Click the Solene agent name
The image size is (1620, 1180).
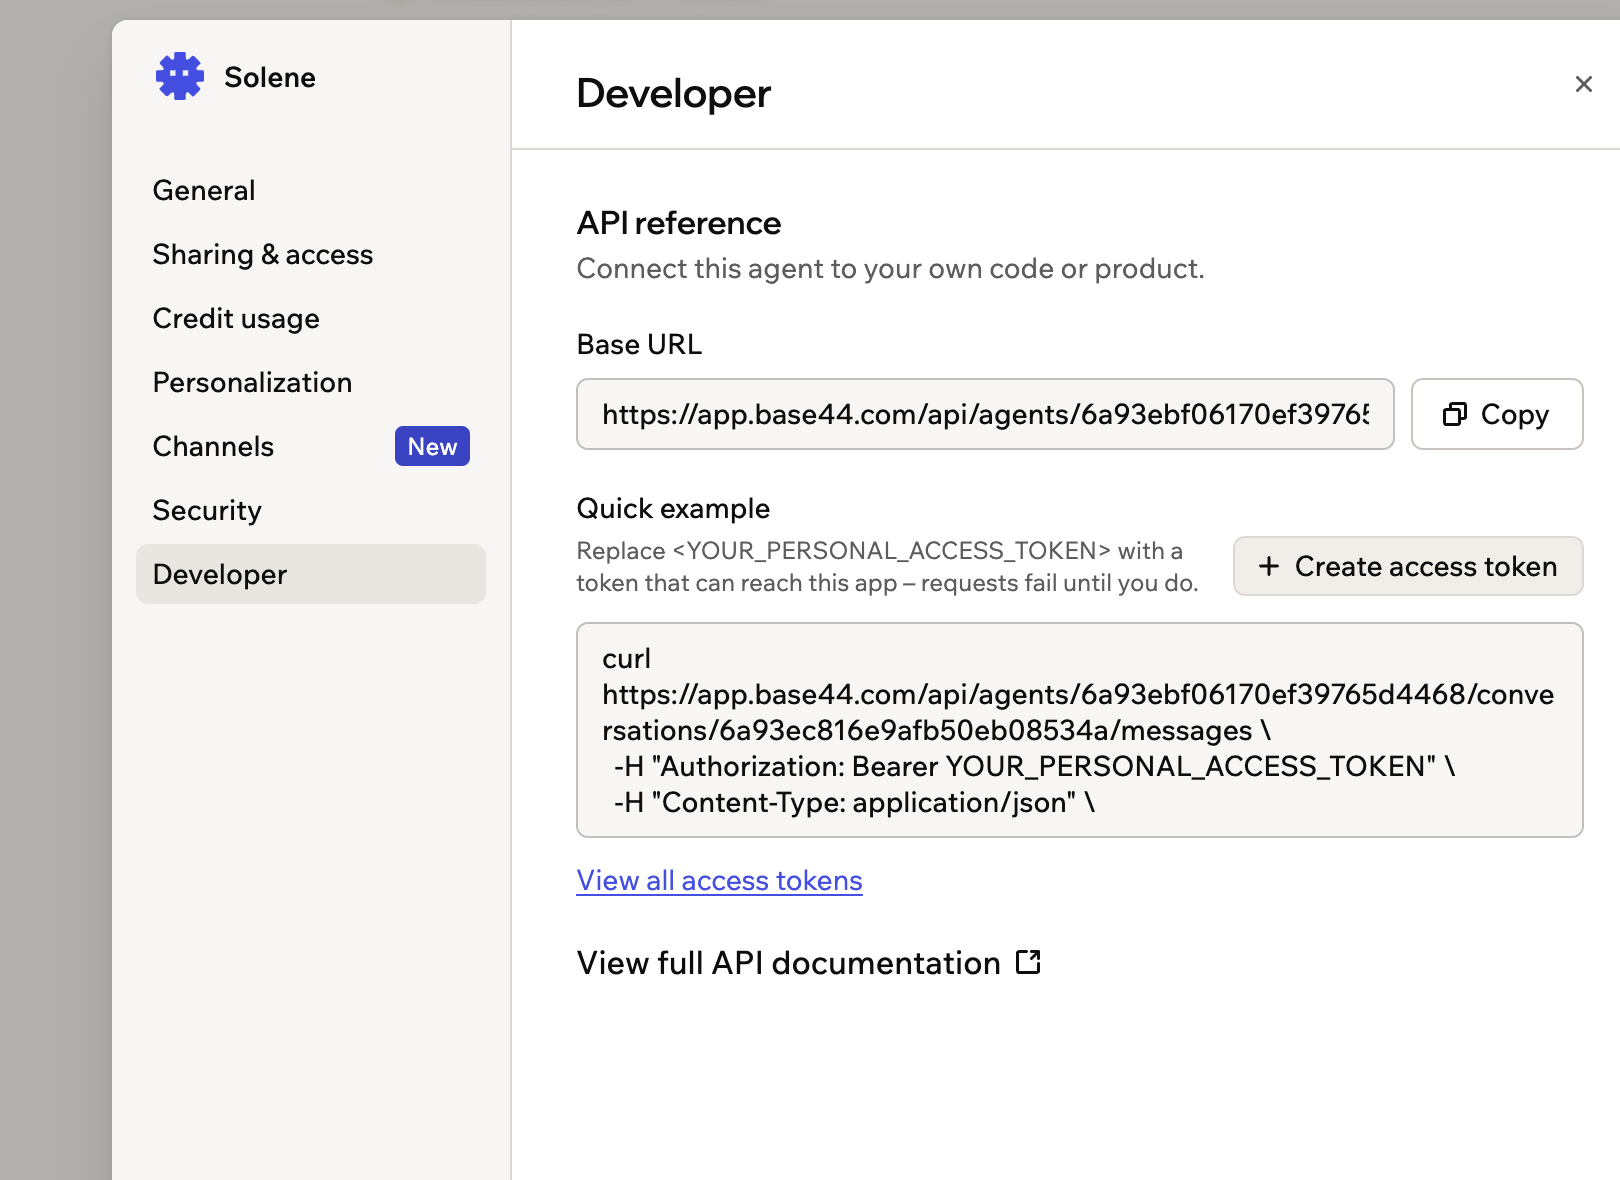click(x=270, y=77)
